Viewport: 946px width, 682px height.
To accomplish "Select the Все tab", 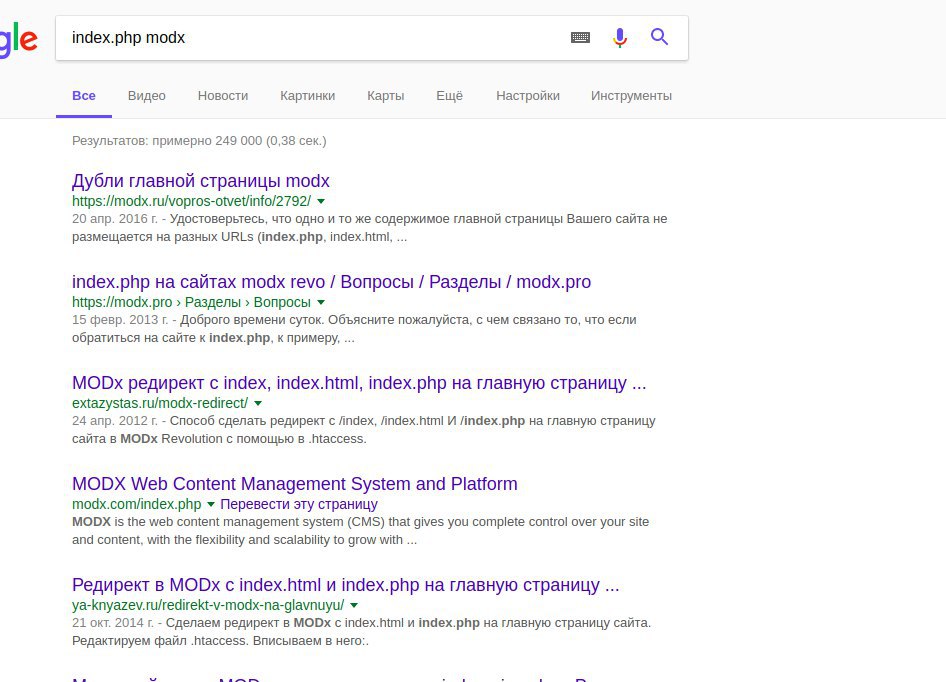I will pyautogui.click(x=84, y=95).
